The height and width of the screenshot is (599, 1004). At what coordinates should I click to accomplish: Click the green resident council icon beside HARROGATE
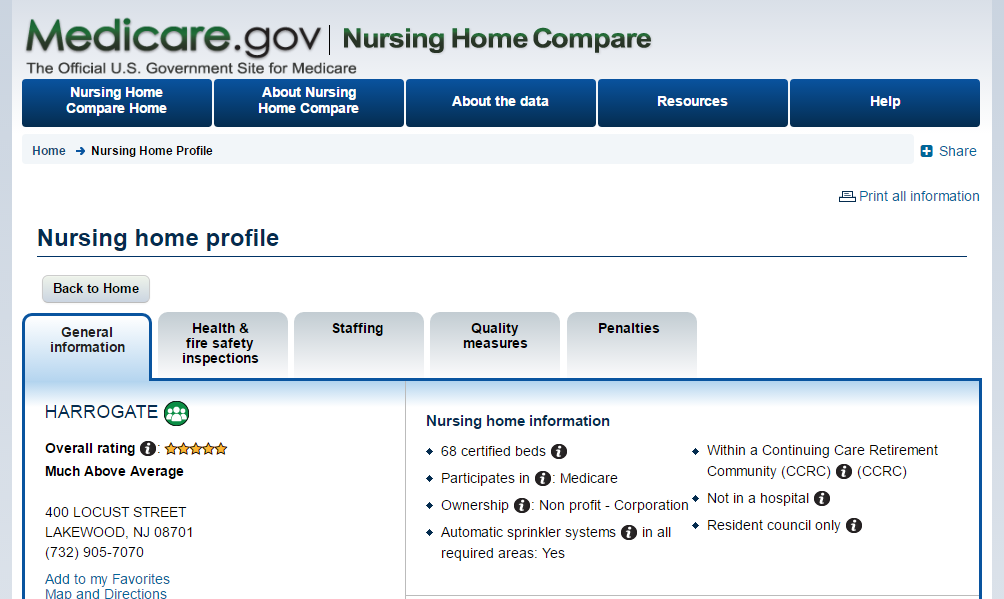tap(177, 412)
